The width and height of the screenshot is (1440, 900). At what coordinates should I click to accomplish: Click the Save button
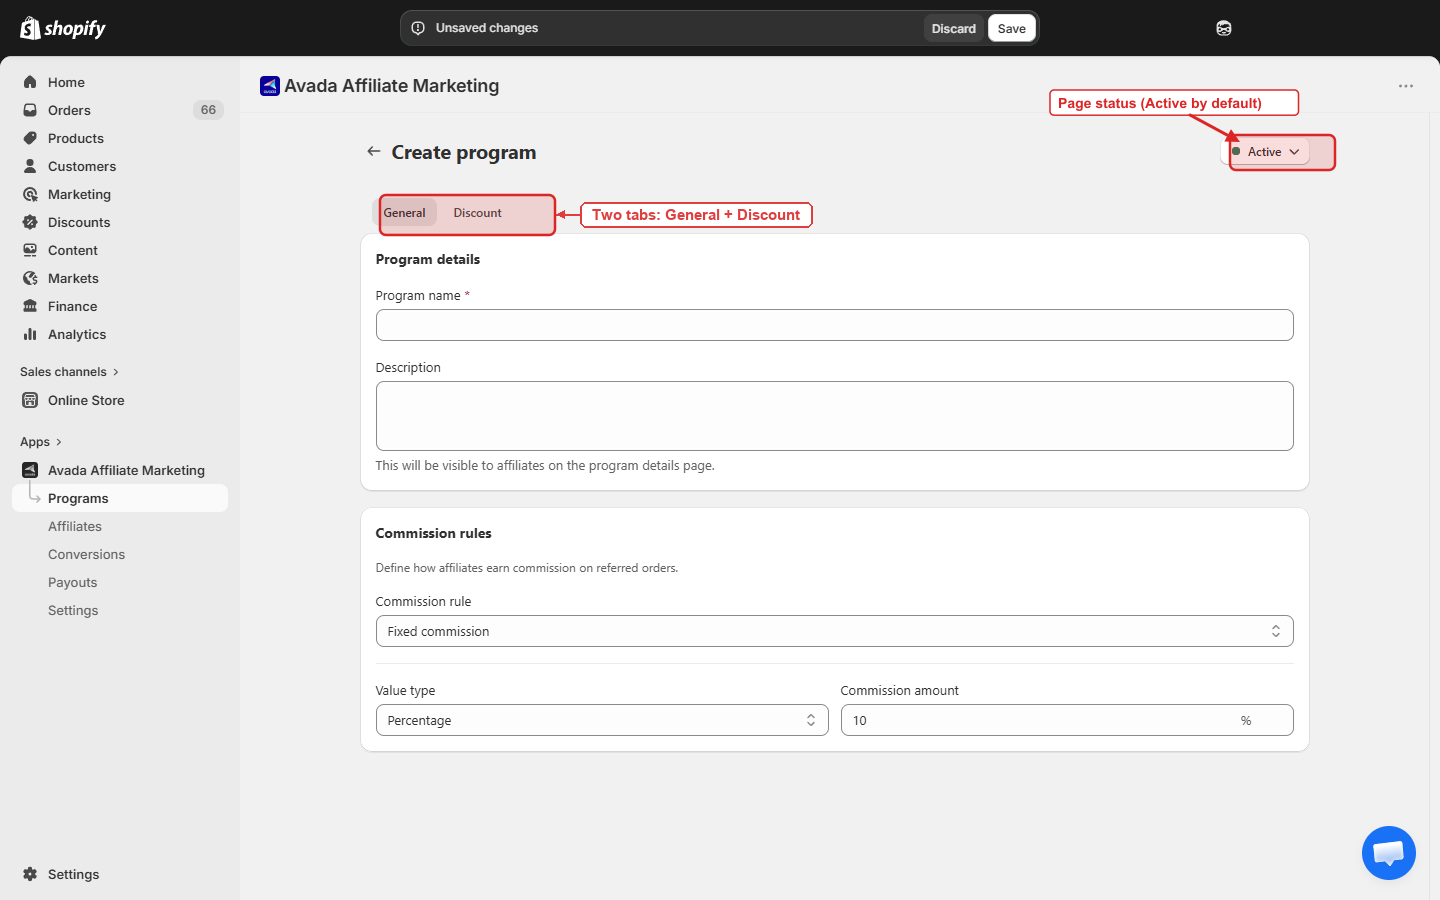pyautogui.click(x=1012, y=28)
